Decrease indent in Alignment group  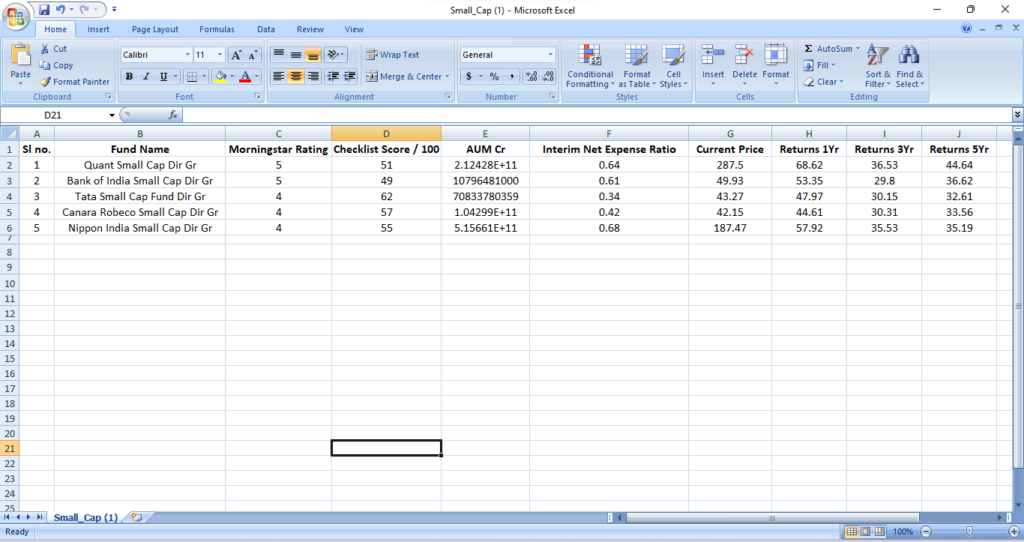(333, 76)
